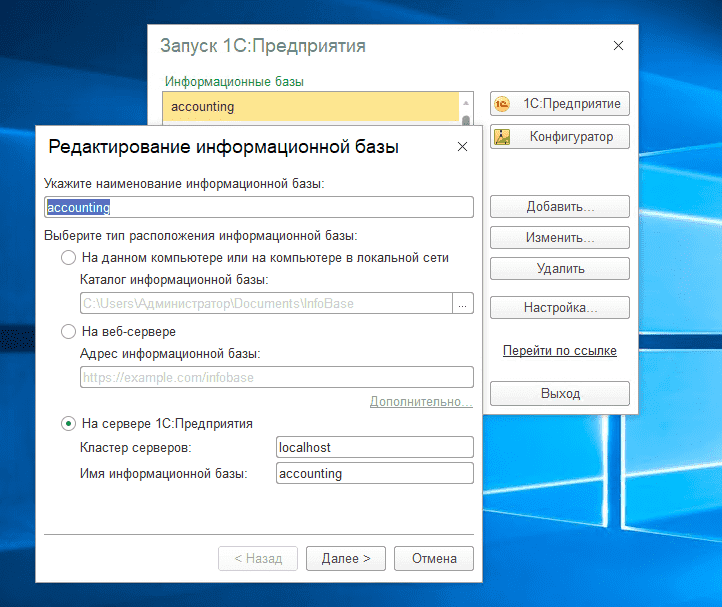Screen dimensions: 722x607
Task: Click the Добавить... button
Action: click(x=559, y=207)
